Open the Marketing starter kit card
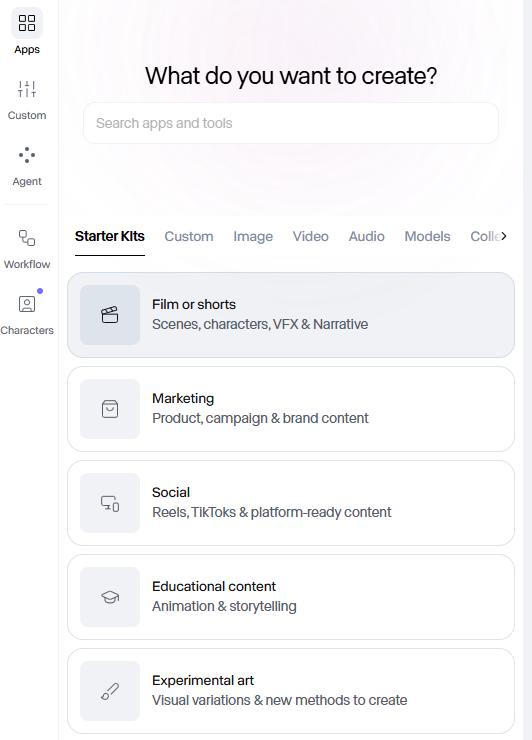The height and width of the screenshot is (740, 532). click(291, 409)
